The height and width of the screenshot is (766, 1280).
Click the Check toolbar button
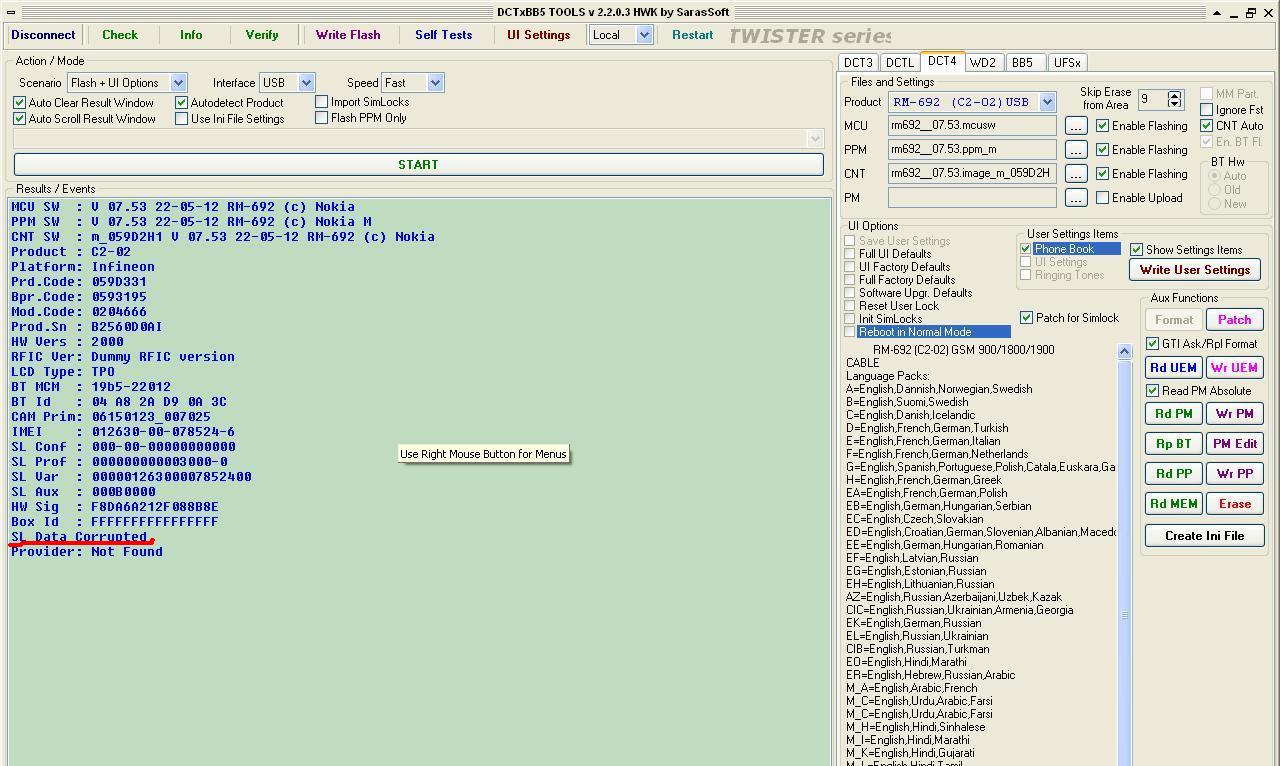click(120, 35)
